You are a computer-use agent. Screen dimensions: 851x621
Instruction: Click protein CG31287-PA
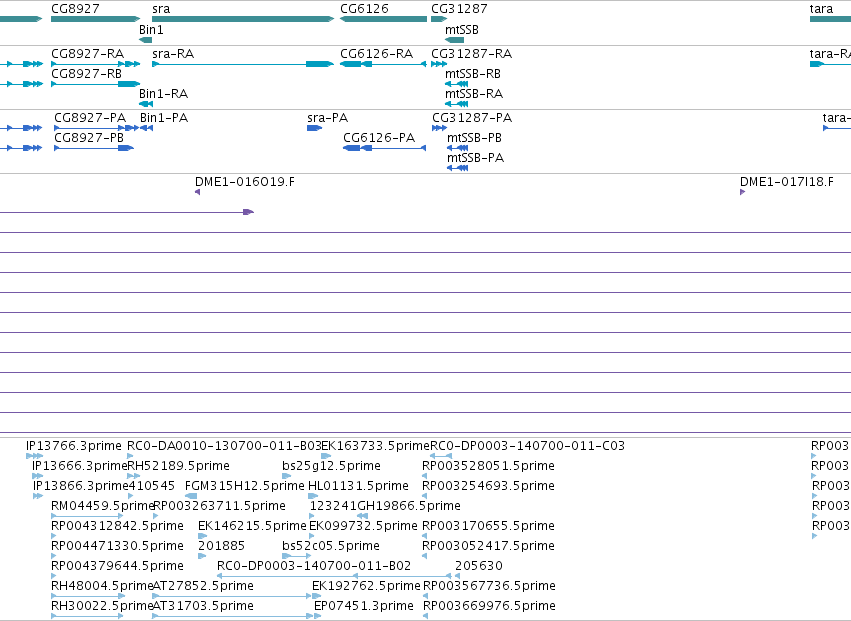(440, 128)
